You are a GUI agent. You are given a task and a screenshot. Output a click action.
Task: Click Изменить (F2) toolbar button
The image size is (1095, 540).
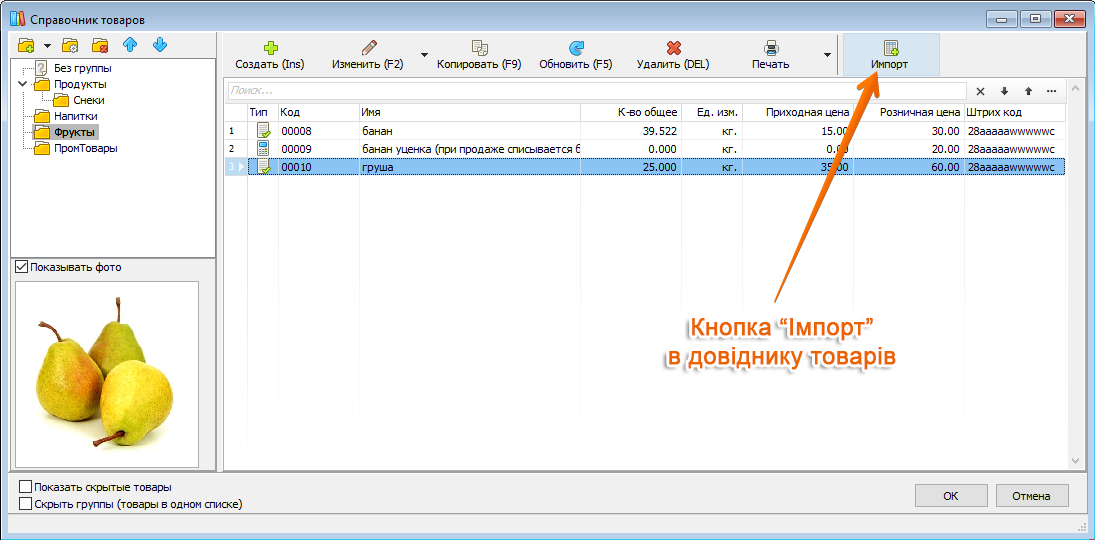[368, 55]
